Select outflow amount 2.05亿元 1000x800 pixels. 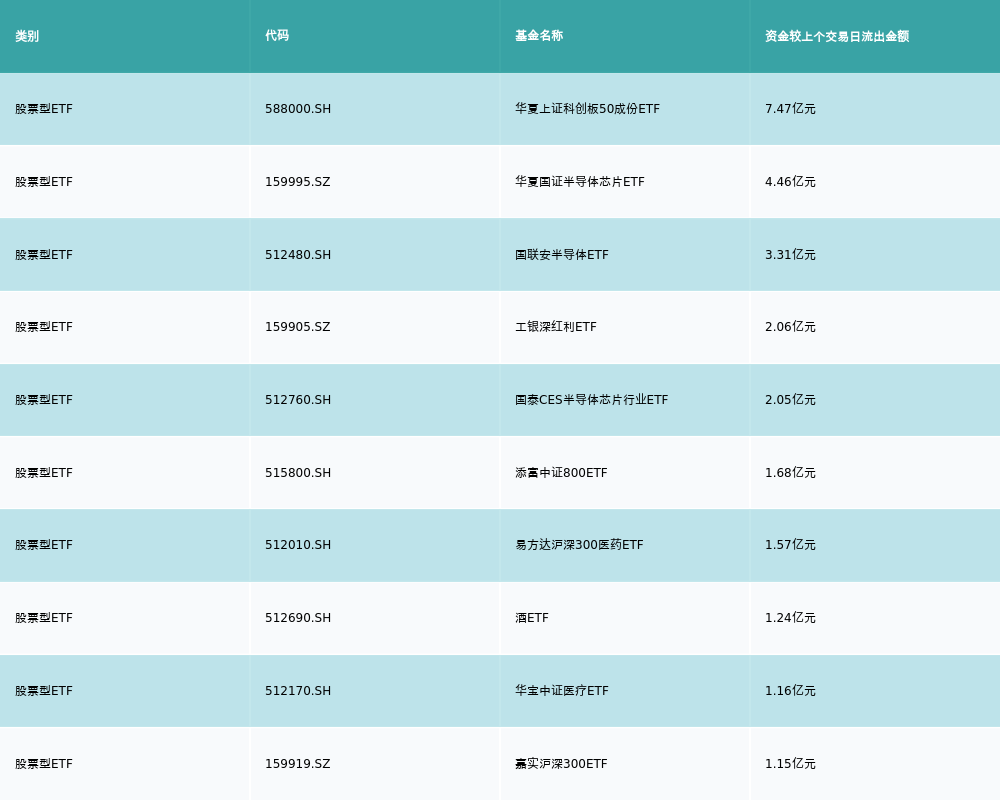[x=790, y=400]
